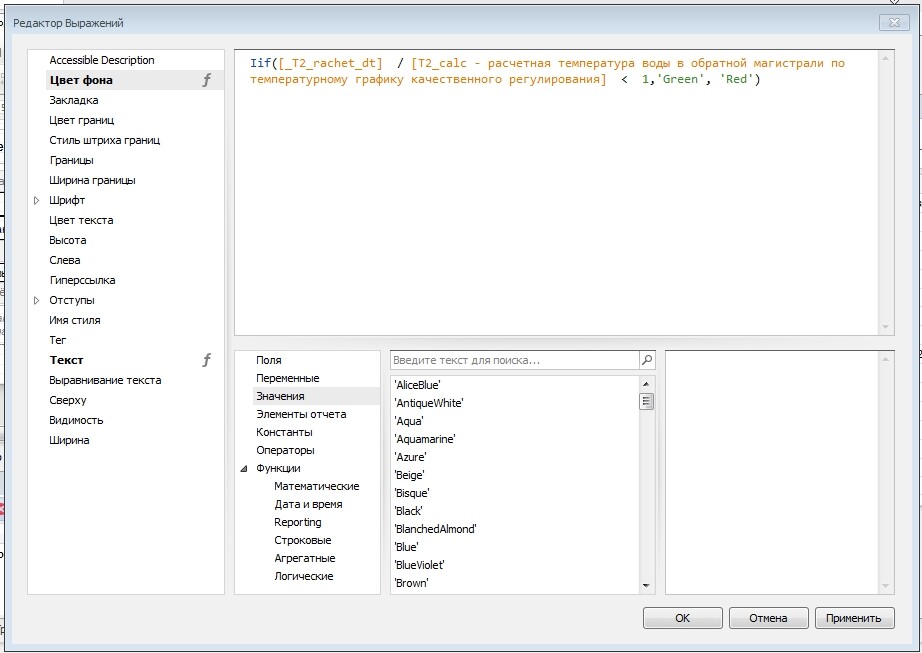Pick the 'Aquamarine' color value
Screen dimensions: 922x653
[425, 439]
